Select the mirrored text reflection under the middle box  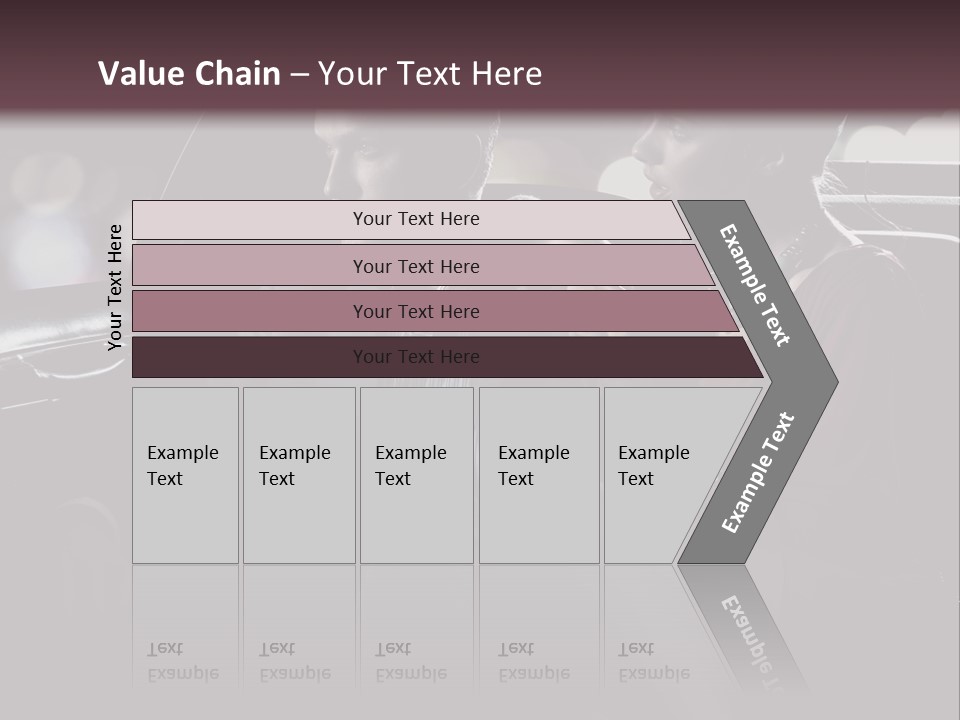[411, 662]
